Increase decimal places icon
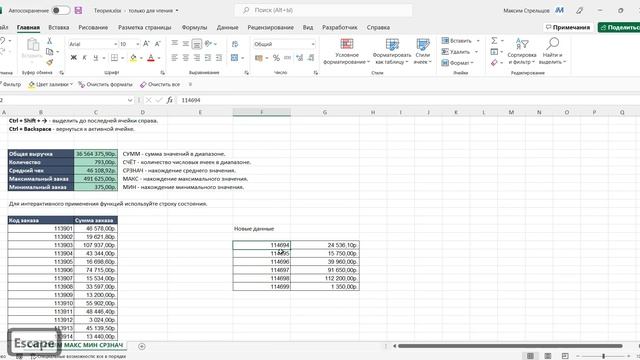This screenshot has height=360, width=640. point(300,58)
